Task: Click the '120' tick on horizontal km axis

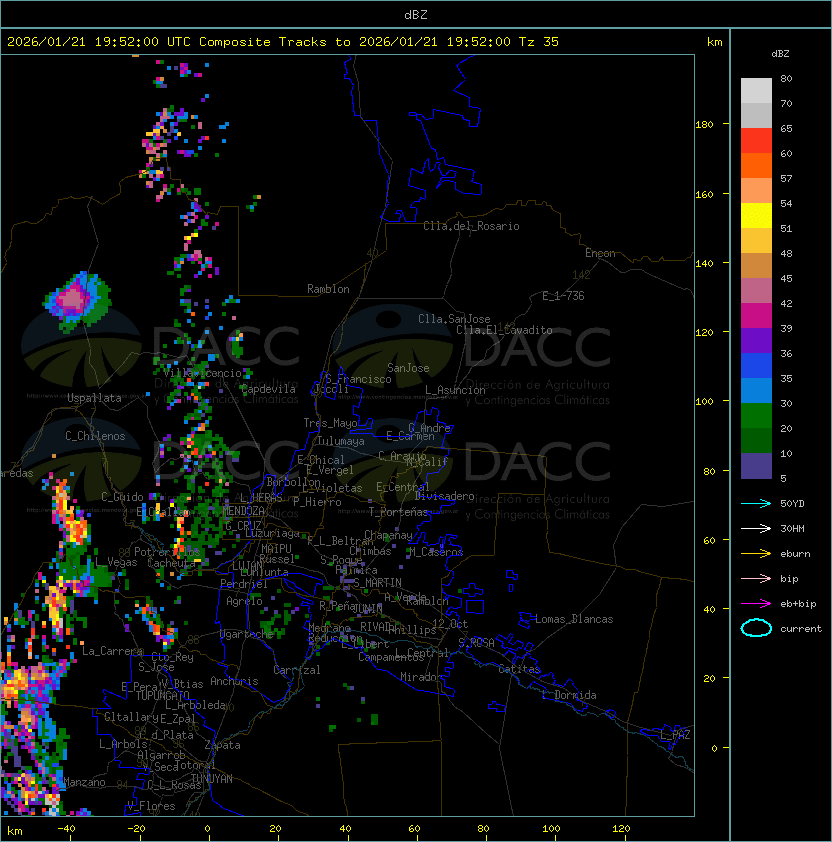Action: tap(621, 829)
